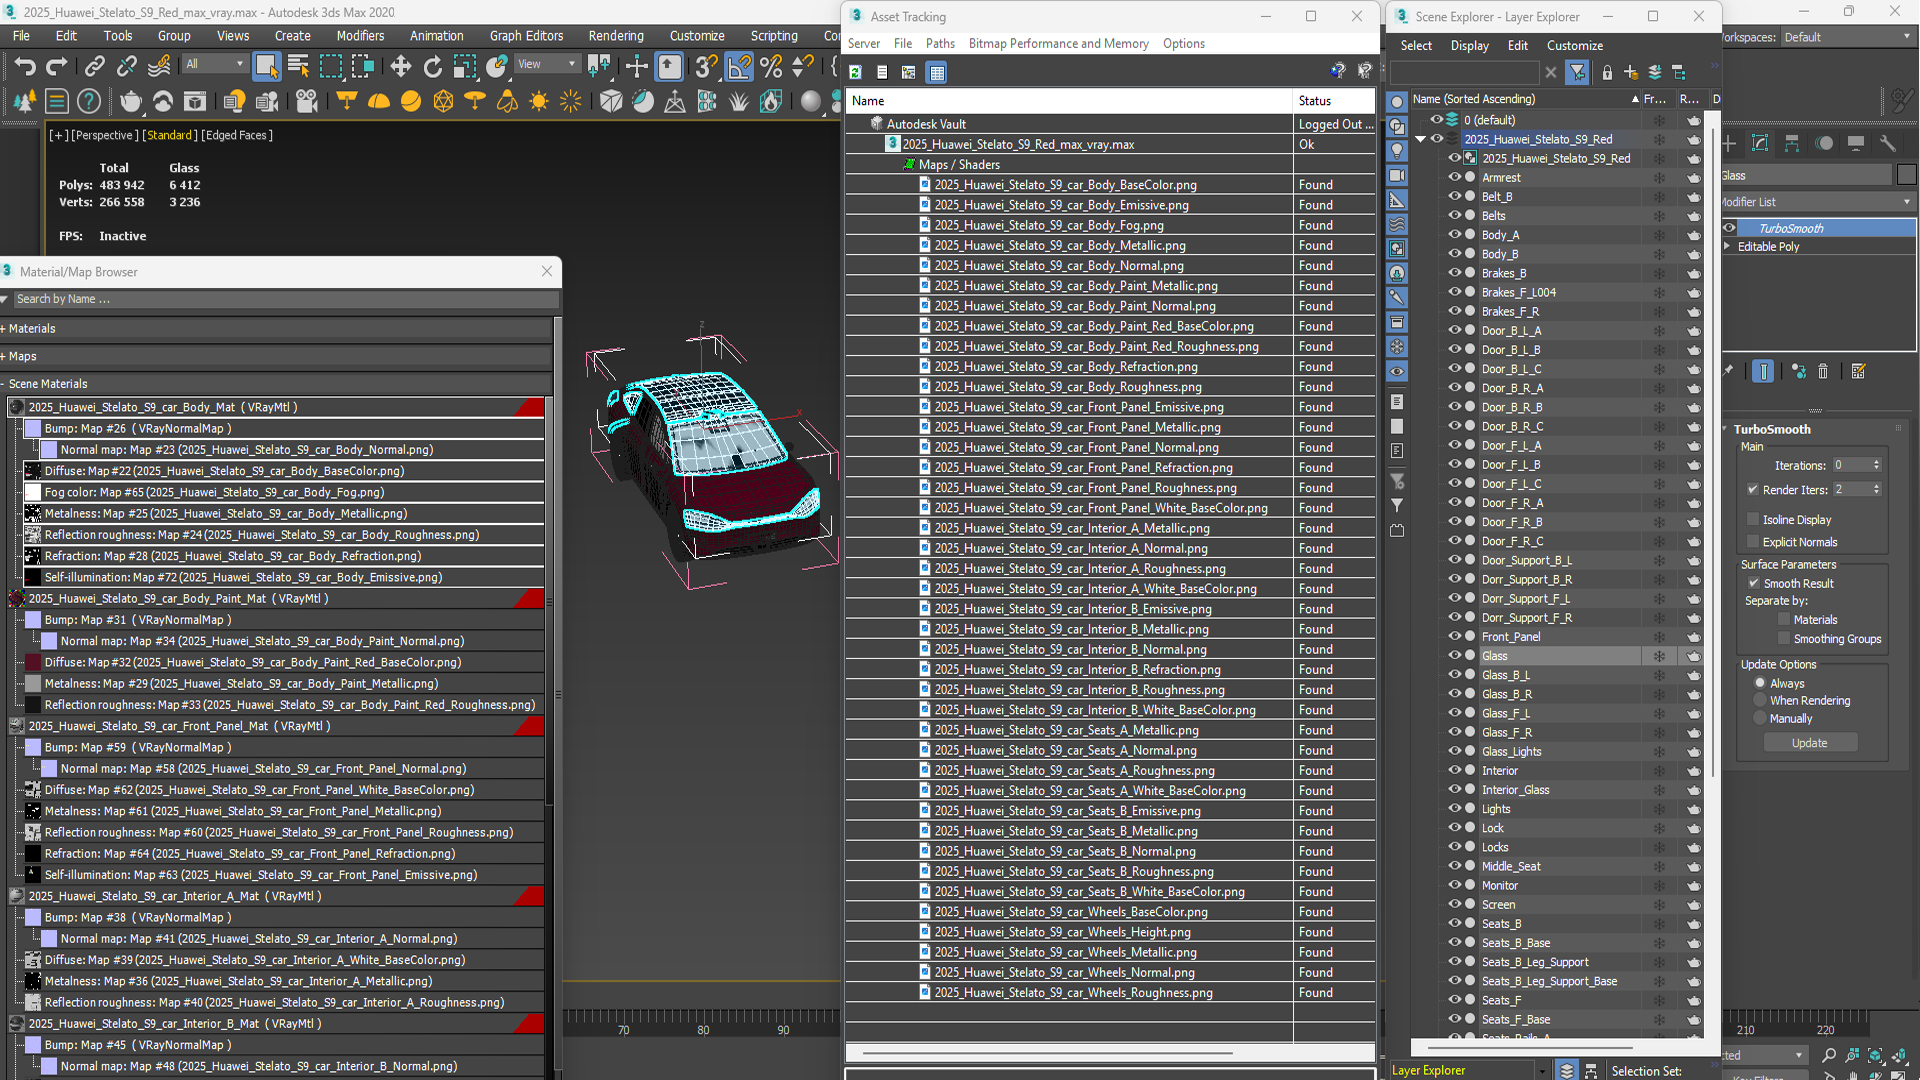
Task: Click the Status column header in Asset Tracking
Action: (x=1334, y=101)
